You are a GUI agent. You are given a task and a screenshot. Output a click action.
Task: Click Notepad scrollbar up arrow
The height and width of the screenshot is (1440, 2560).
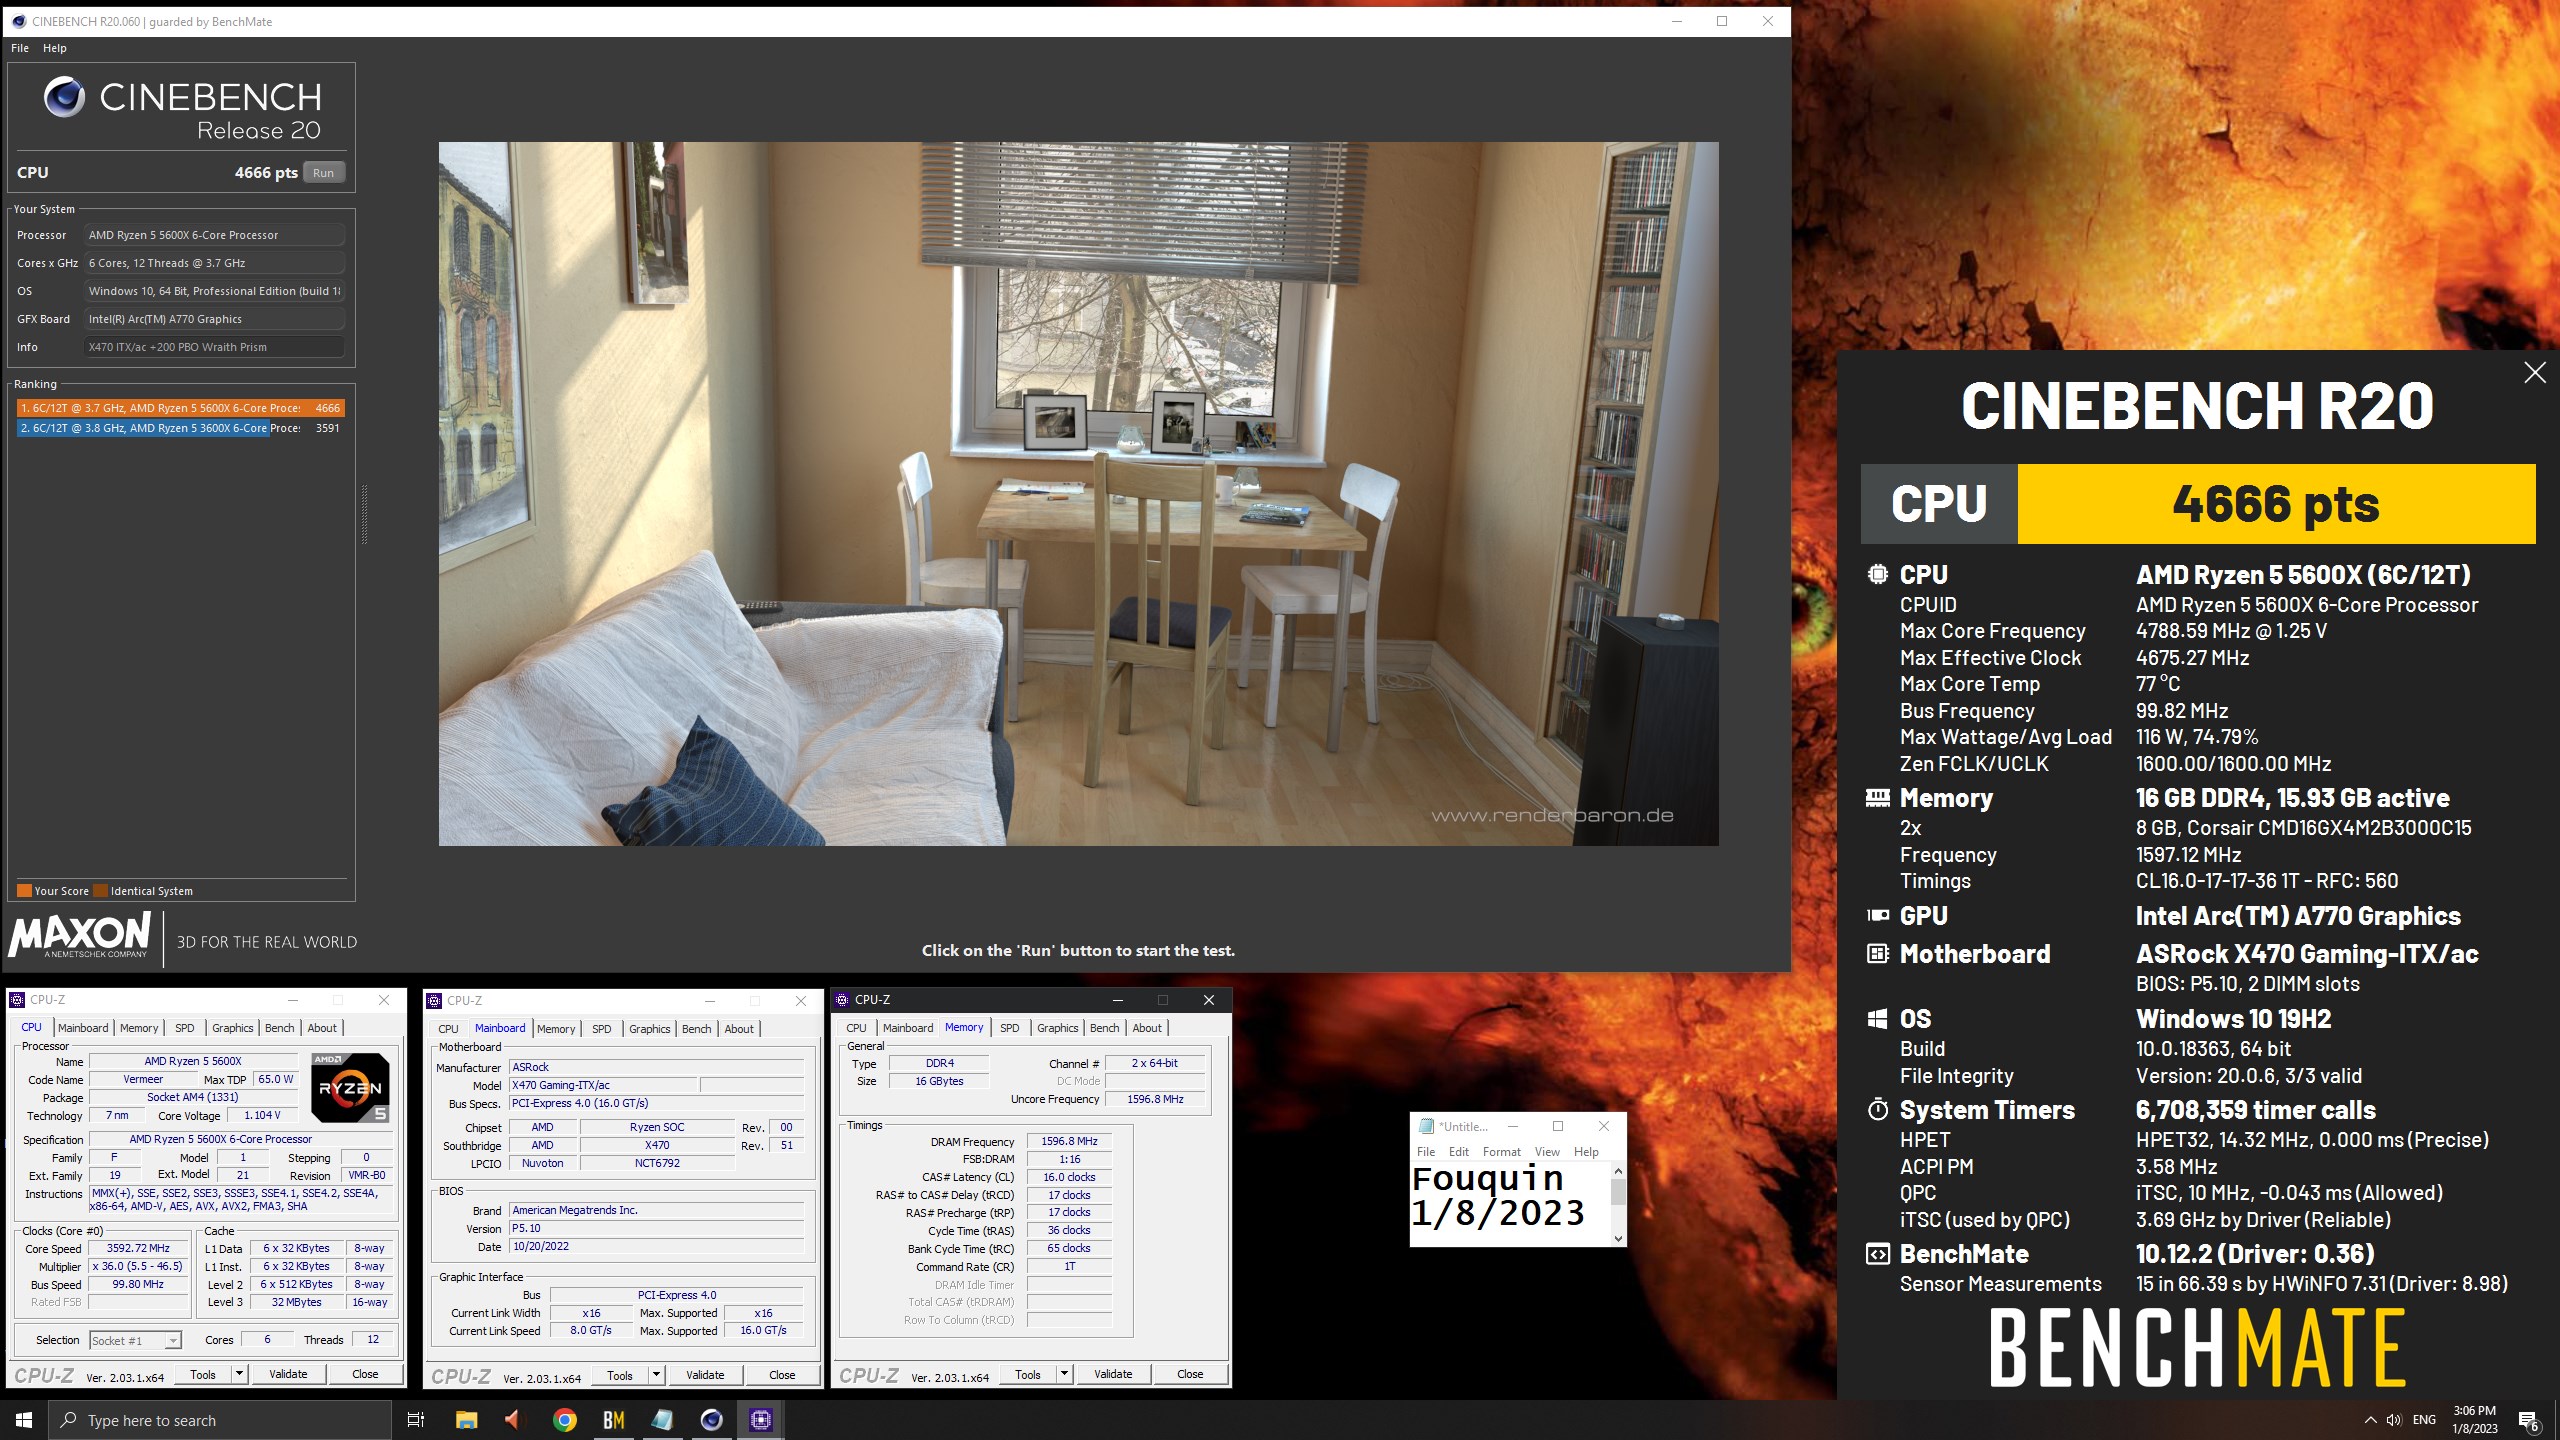coord(1618,1171)
